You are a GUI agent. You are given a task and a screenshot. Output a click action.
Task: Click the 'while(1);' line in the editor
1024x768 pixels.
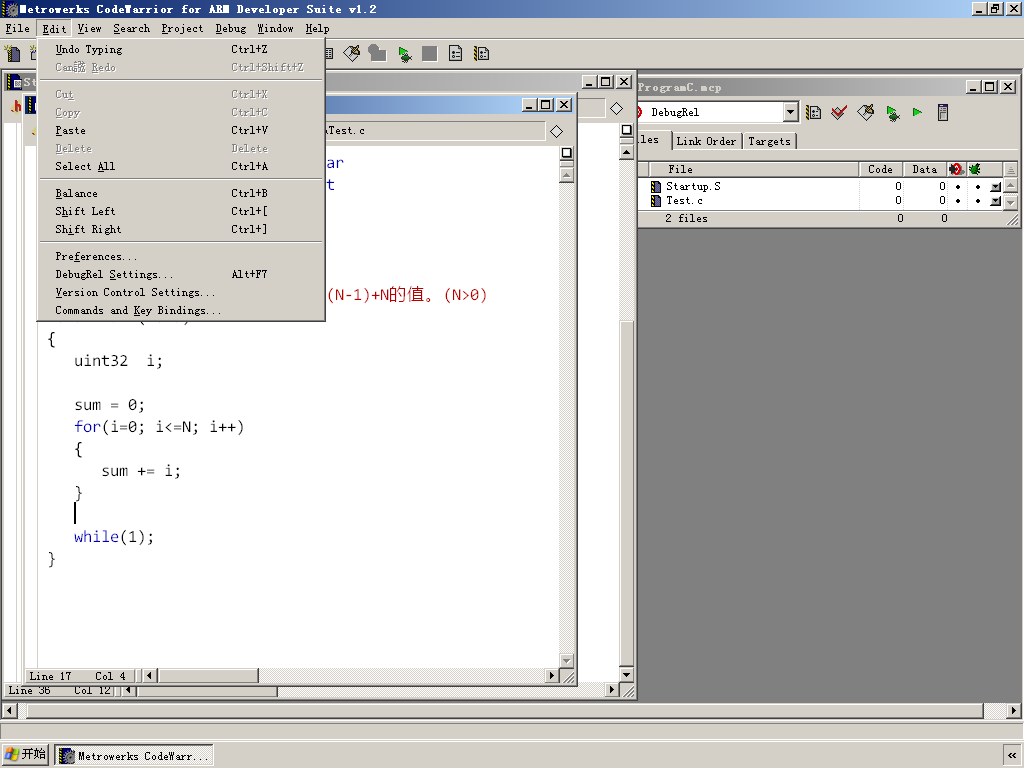pyautogui.click(x=114, y=537)
